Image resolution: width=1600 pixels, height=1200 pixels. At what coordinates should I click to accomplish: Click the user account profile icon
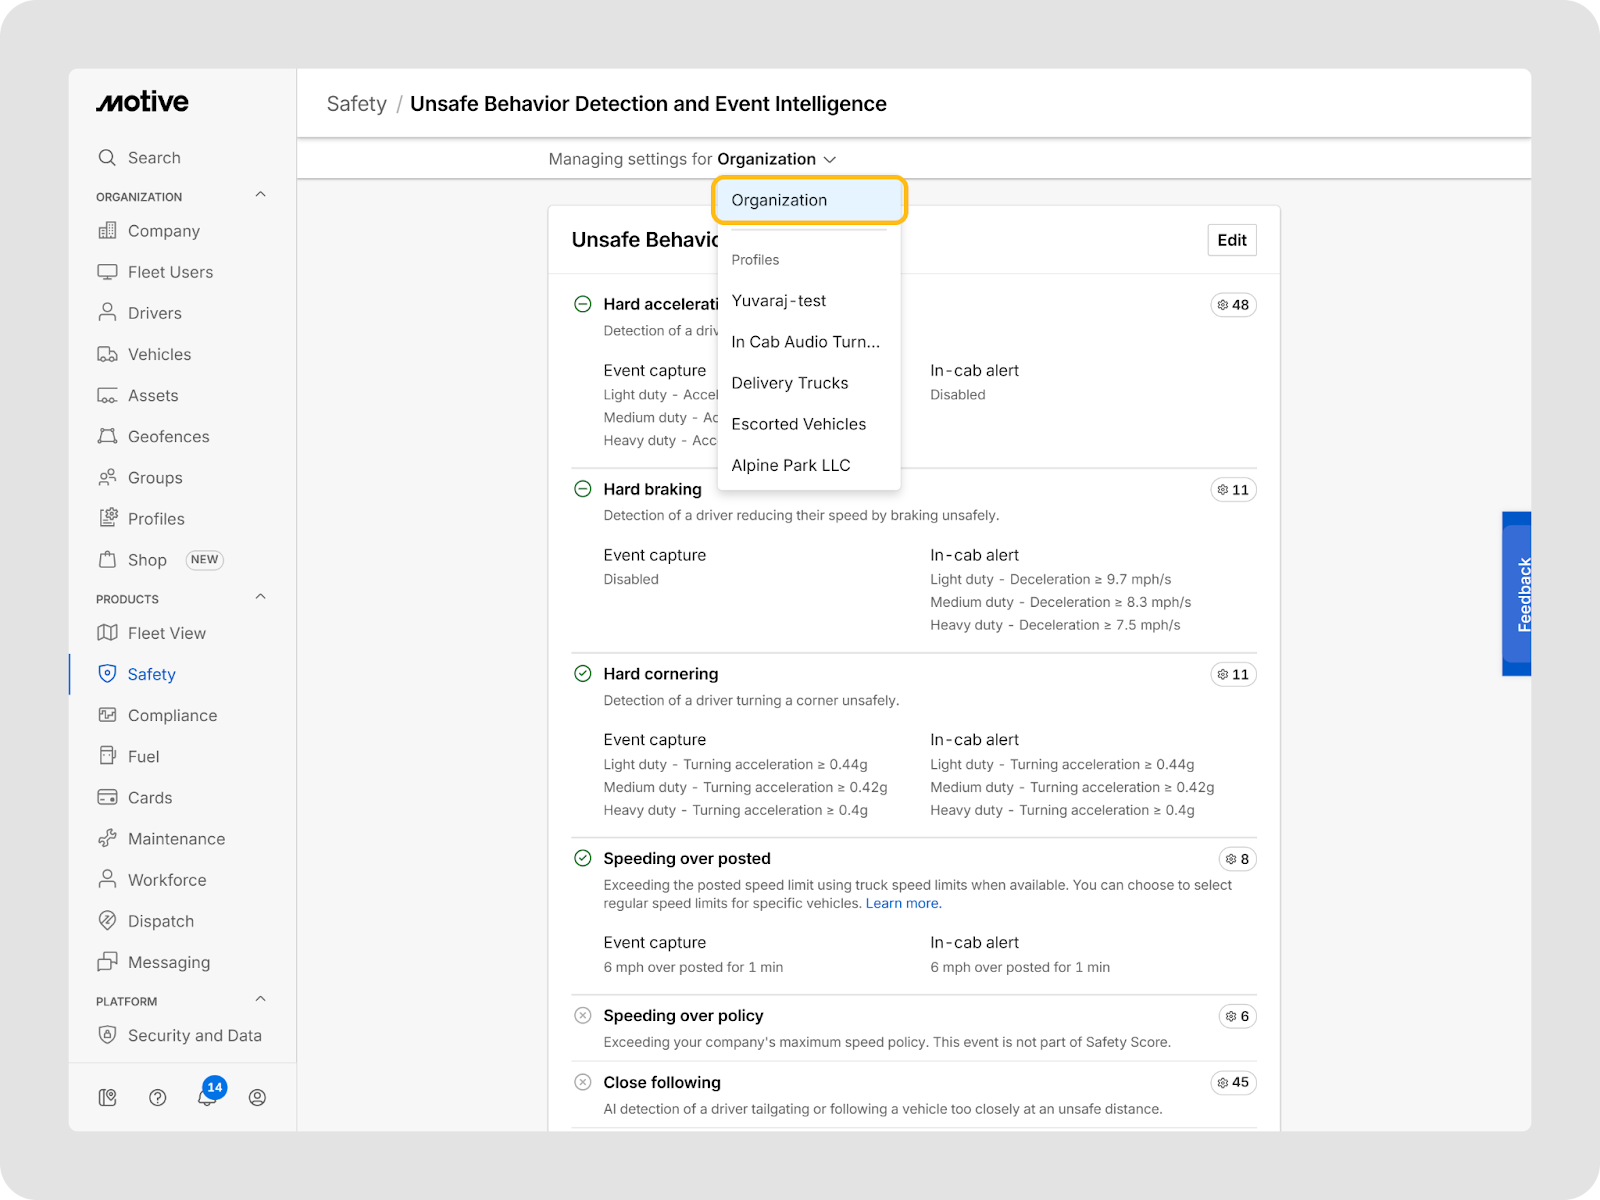257,1097
